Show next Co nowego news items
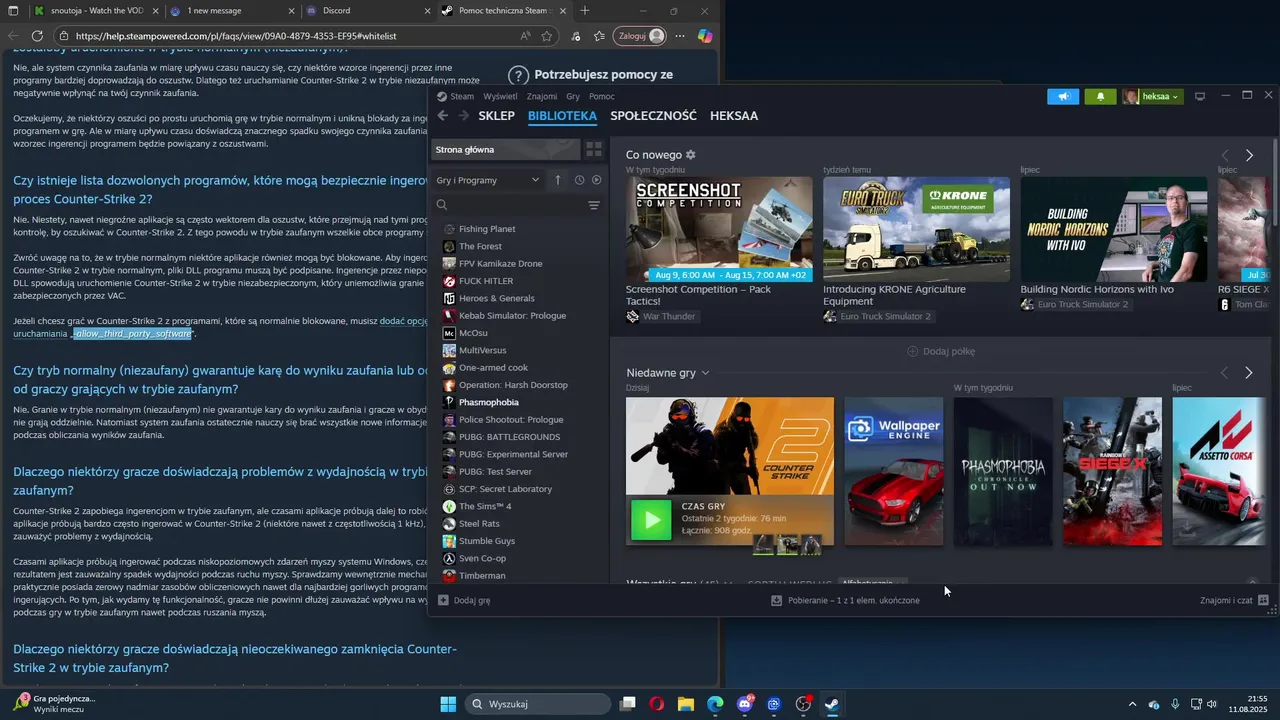Screen dimensions: 1280x720 point(1249,155)
